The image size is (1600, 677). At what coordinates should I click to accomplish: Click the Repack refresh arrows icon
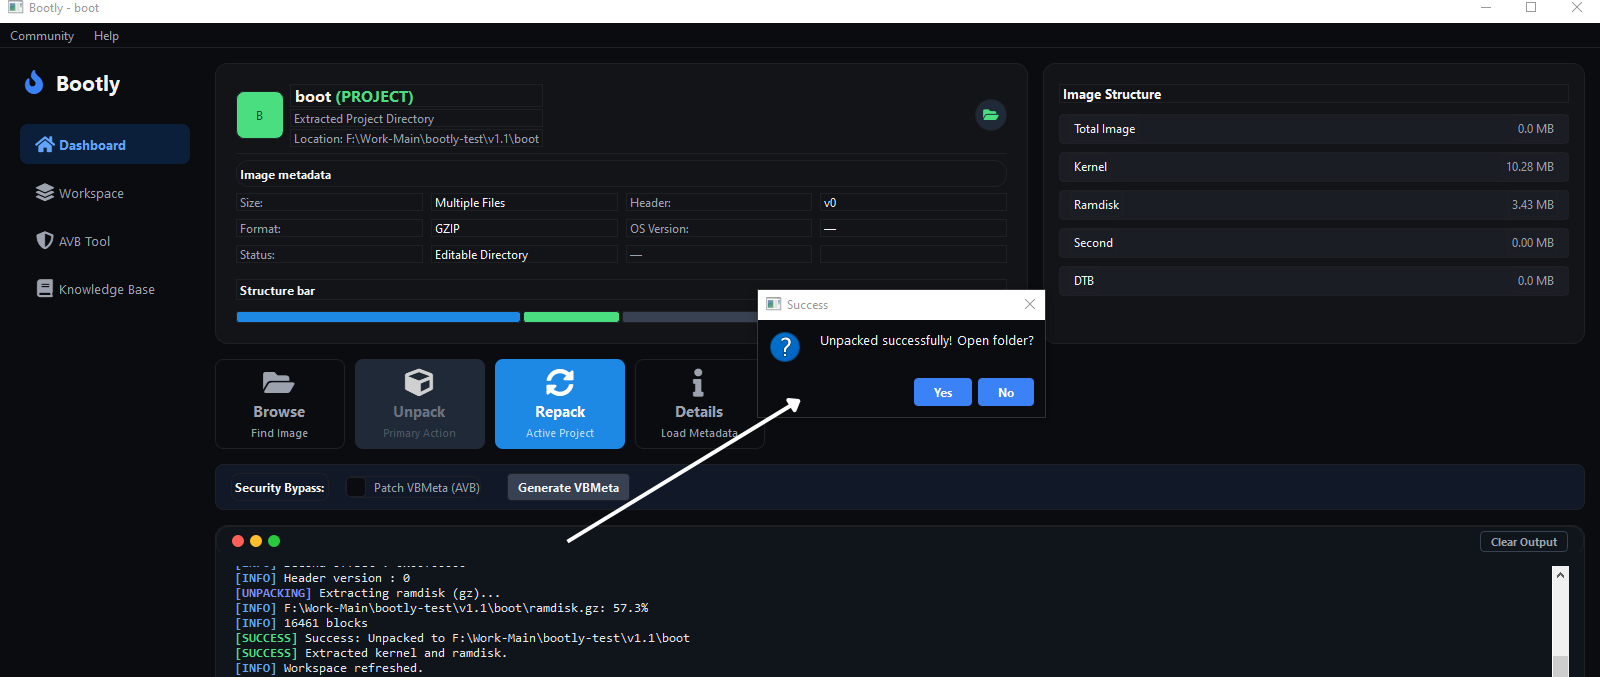560,382
